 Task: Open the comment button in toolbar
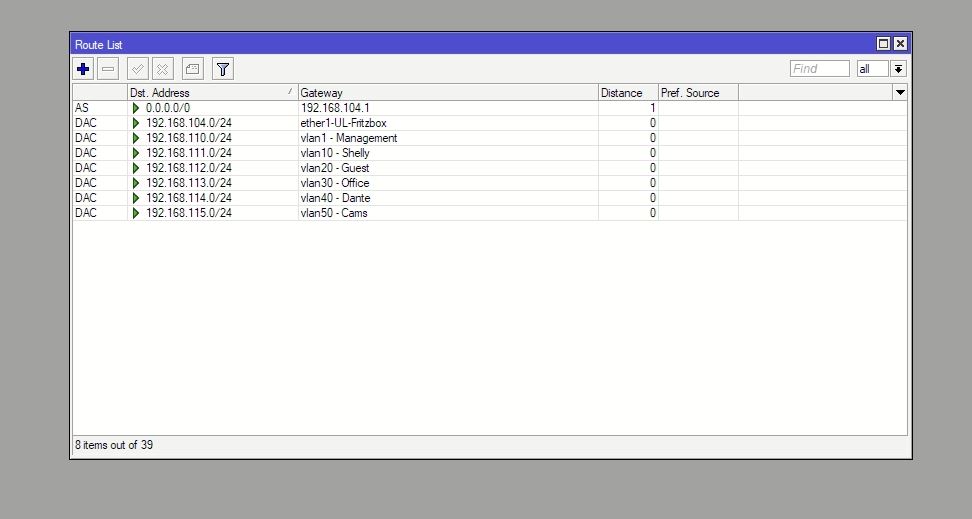pos(193,69)
